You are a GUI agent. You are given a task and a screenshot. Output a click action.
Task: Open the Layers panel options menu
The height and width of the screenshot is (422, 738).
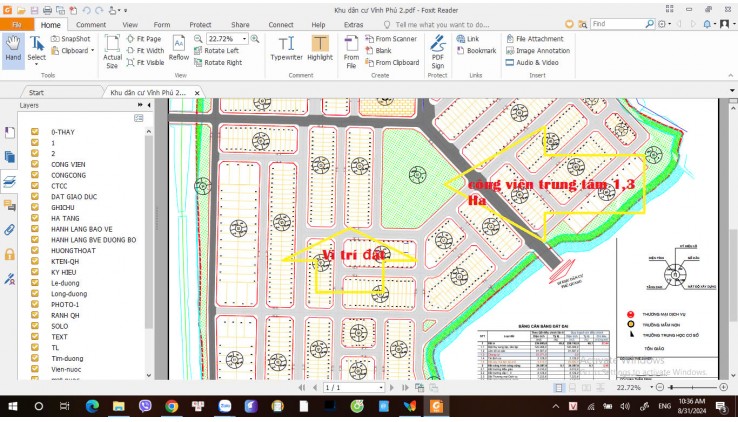(x=138, y=118)
